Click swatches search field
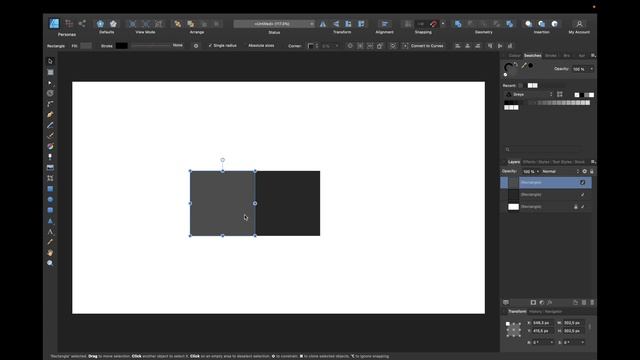 tap(544, 149)
